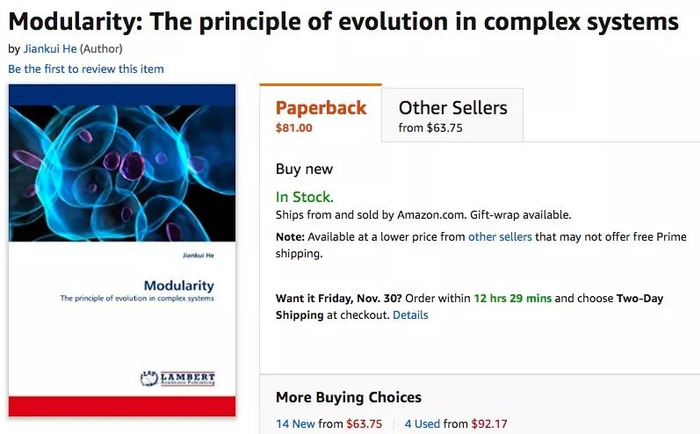
Task: Click the green 'In Stock.' text
Action: (x=304, y=197)
